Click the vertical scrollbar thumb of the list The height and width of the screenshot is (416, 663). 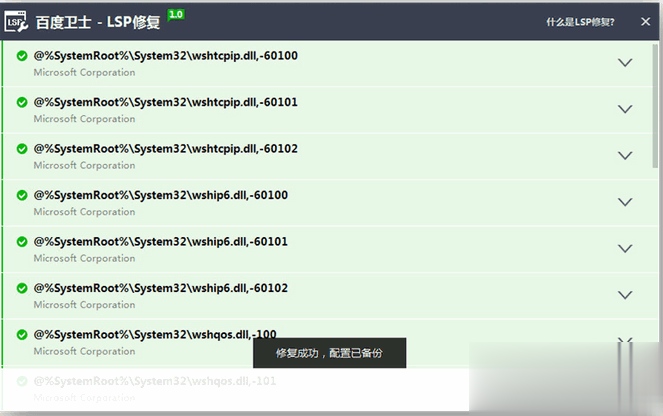(x=655, y=106)
